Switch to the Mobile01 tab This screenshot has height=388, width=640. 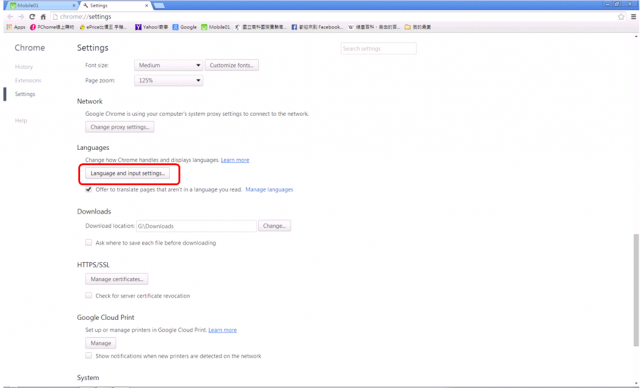click(41, 6)
